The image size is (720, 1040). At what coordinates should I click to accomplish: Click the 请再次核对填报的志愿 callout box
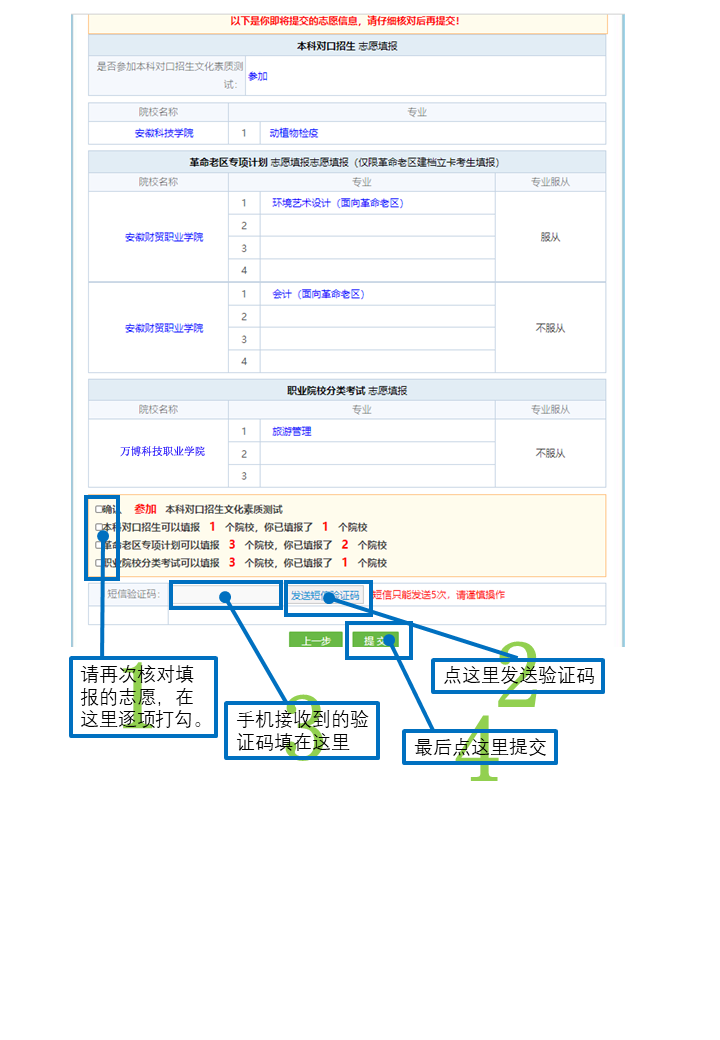point(143,696)
